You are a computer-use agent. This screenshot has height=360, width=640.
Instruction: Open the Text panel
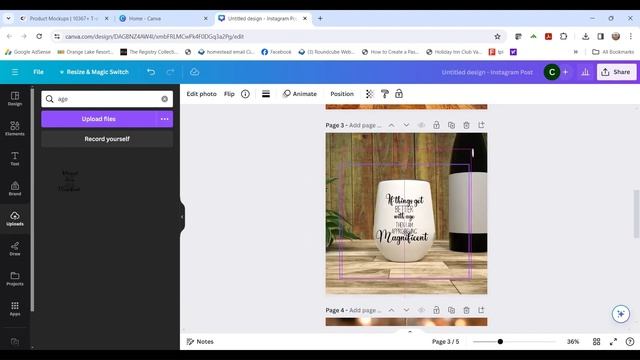point(15,158)
